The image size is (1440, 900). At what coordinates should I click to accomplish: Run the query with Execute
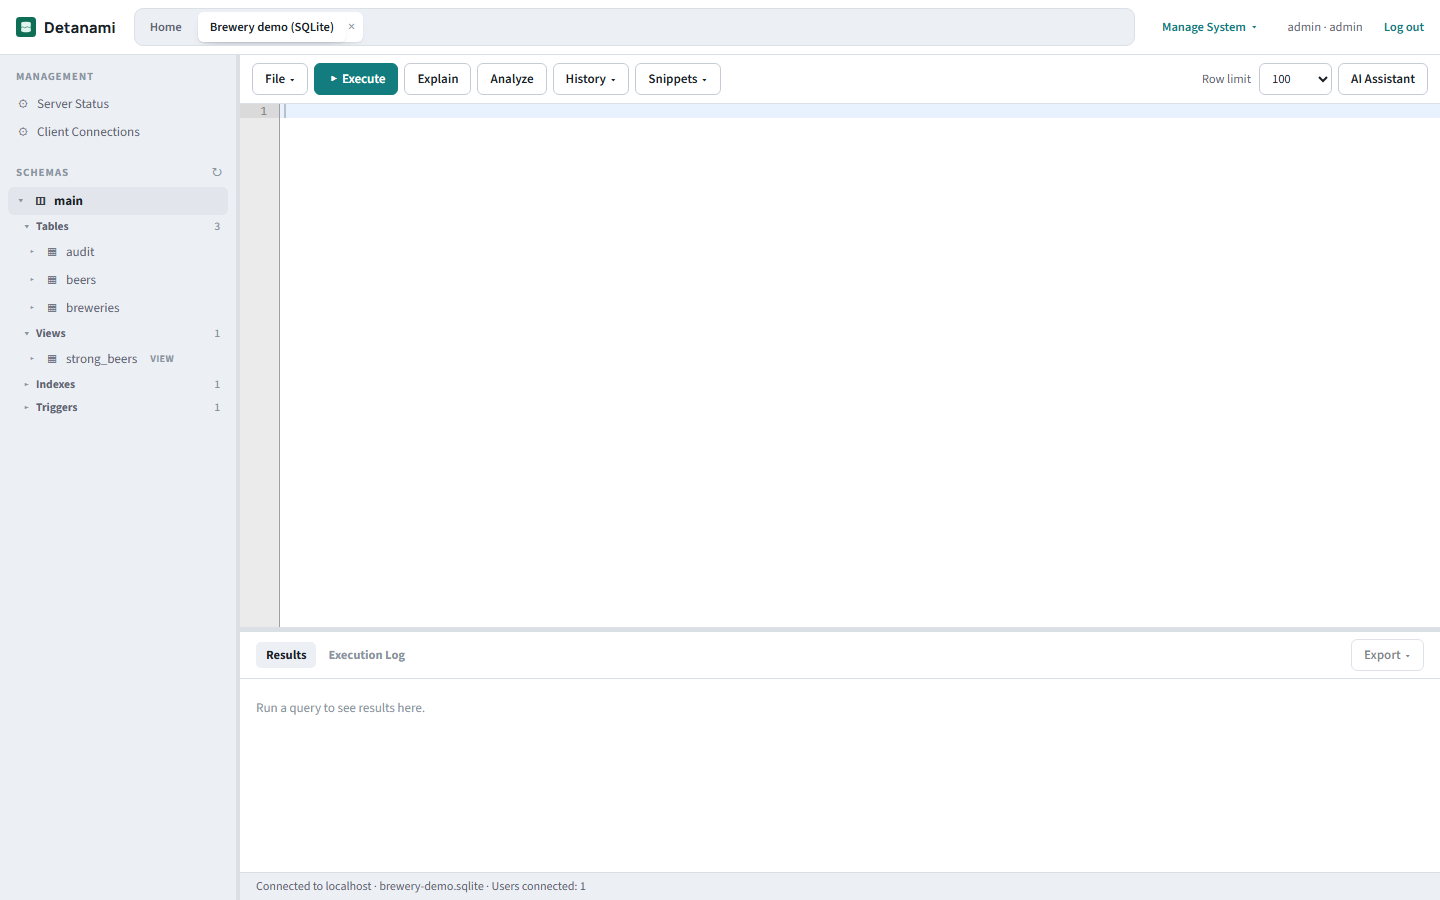[356, 79]
